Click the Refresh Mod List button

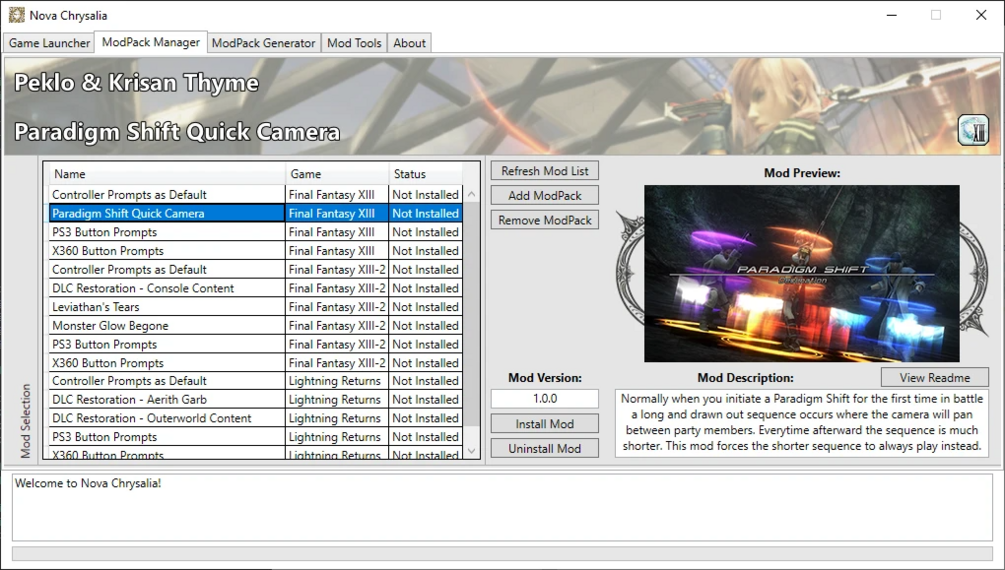click(x=545, y=171)
